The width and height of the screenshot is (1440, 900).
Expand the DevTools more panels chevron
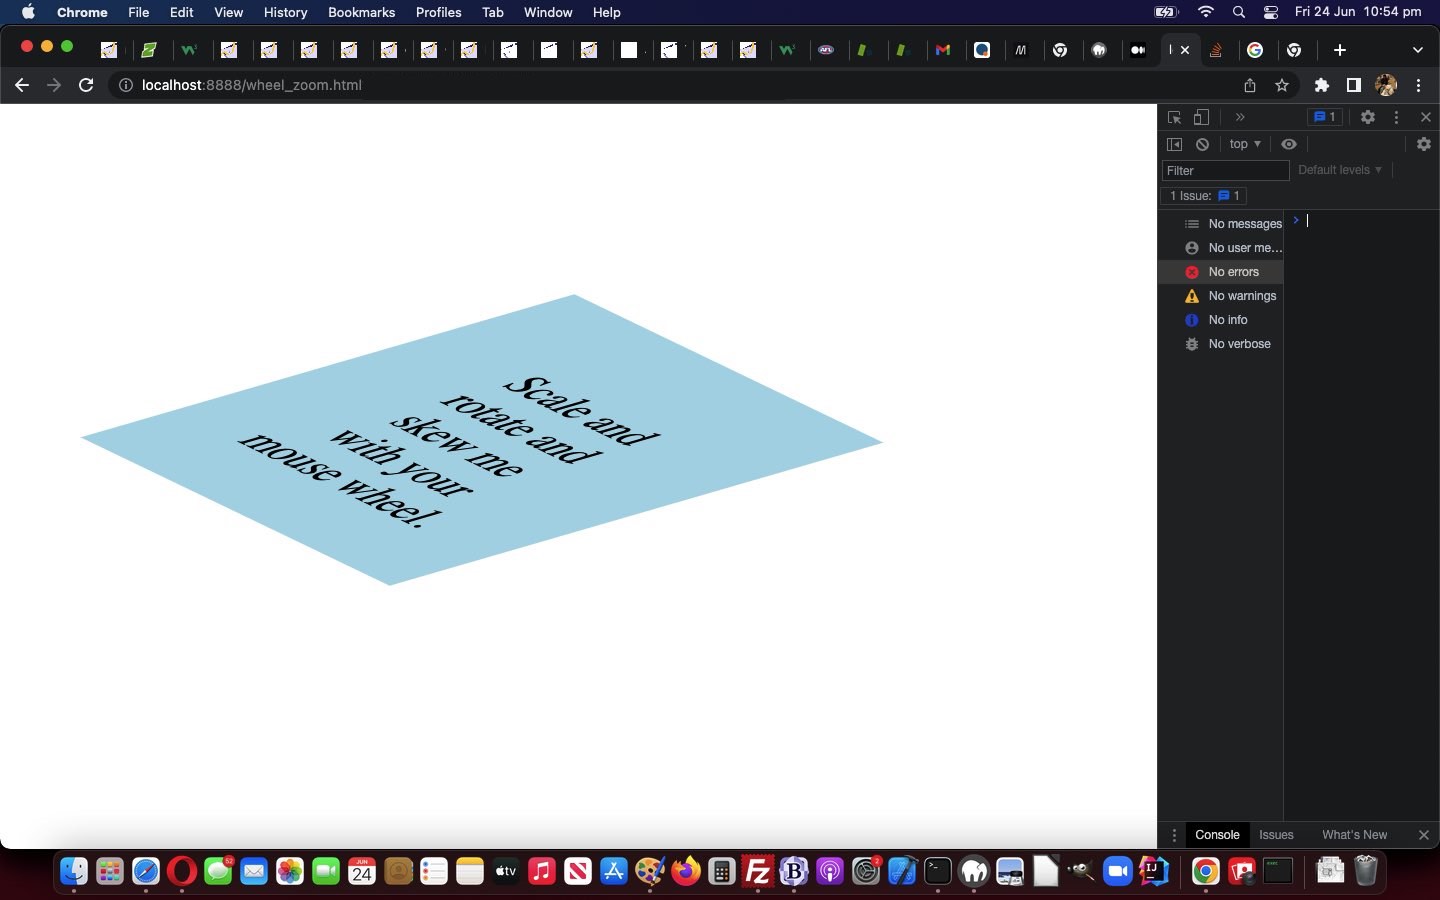1240,117
